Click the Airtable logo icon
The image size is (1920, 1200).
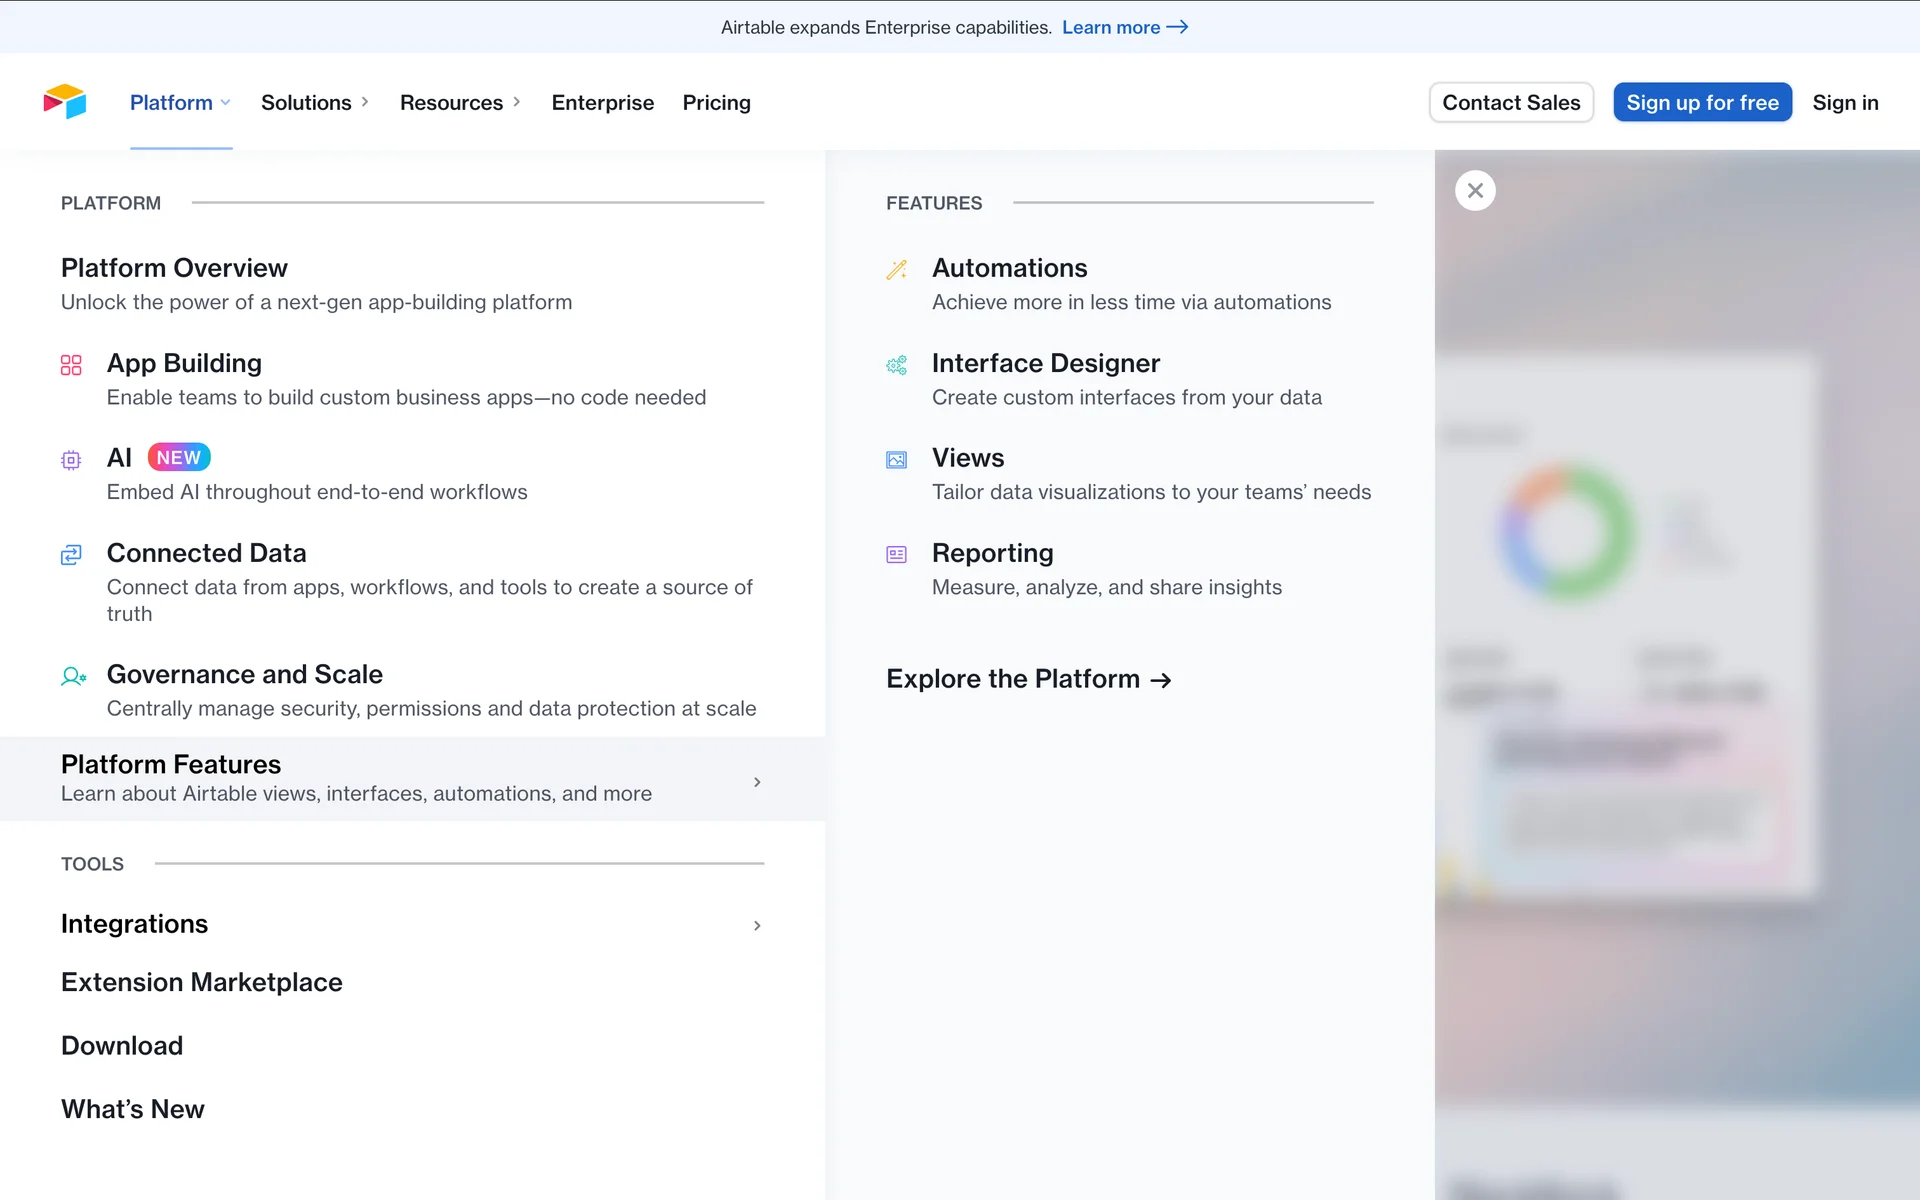65,102
